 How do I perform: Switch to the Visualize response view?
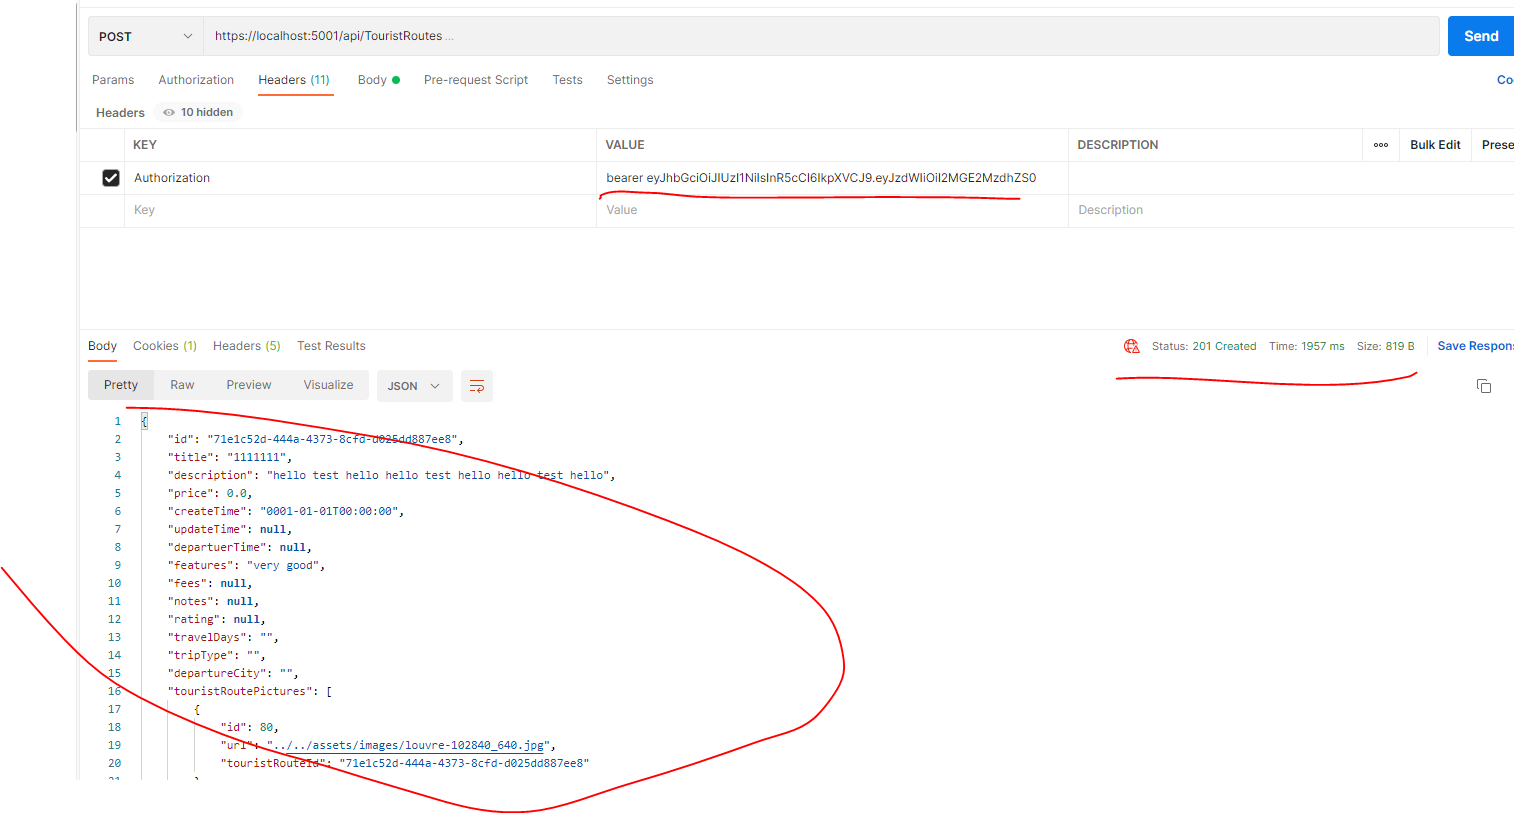coord(328,385)
